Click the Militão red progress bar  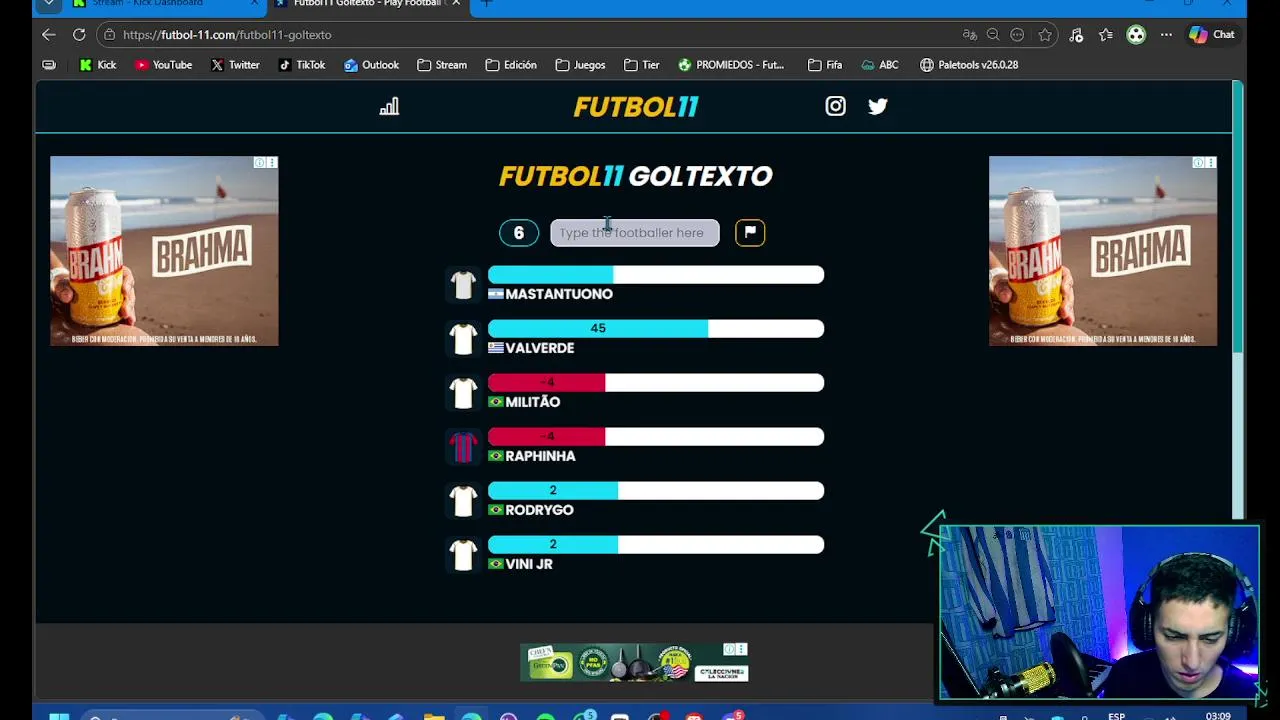click(x=656, y=383)
